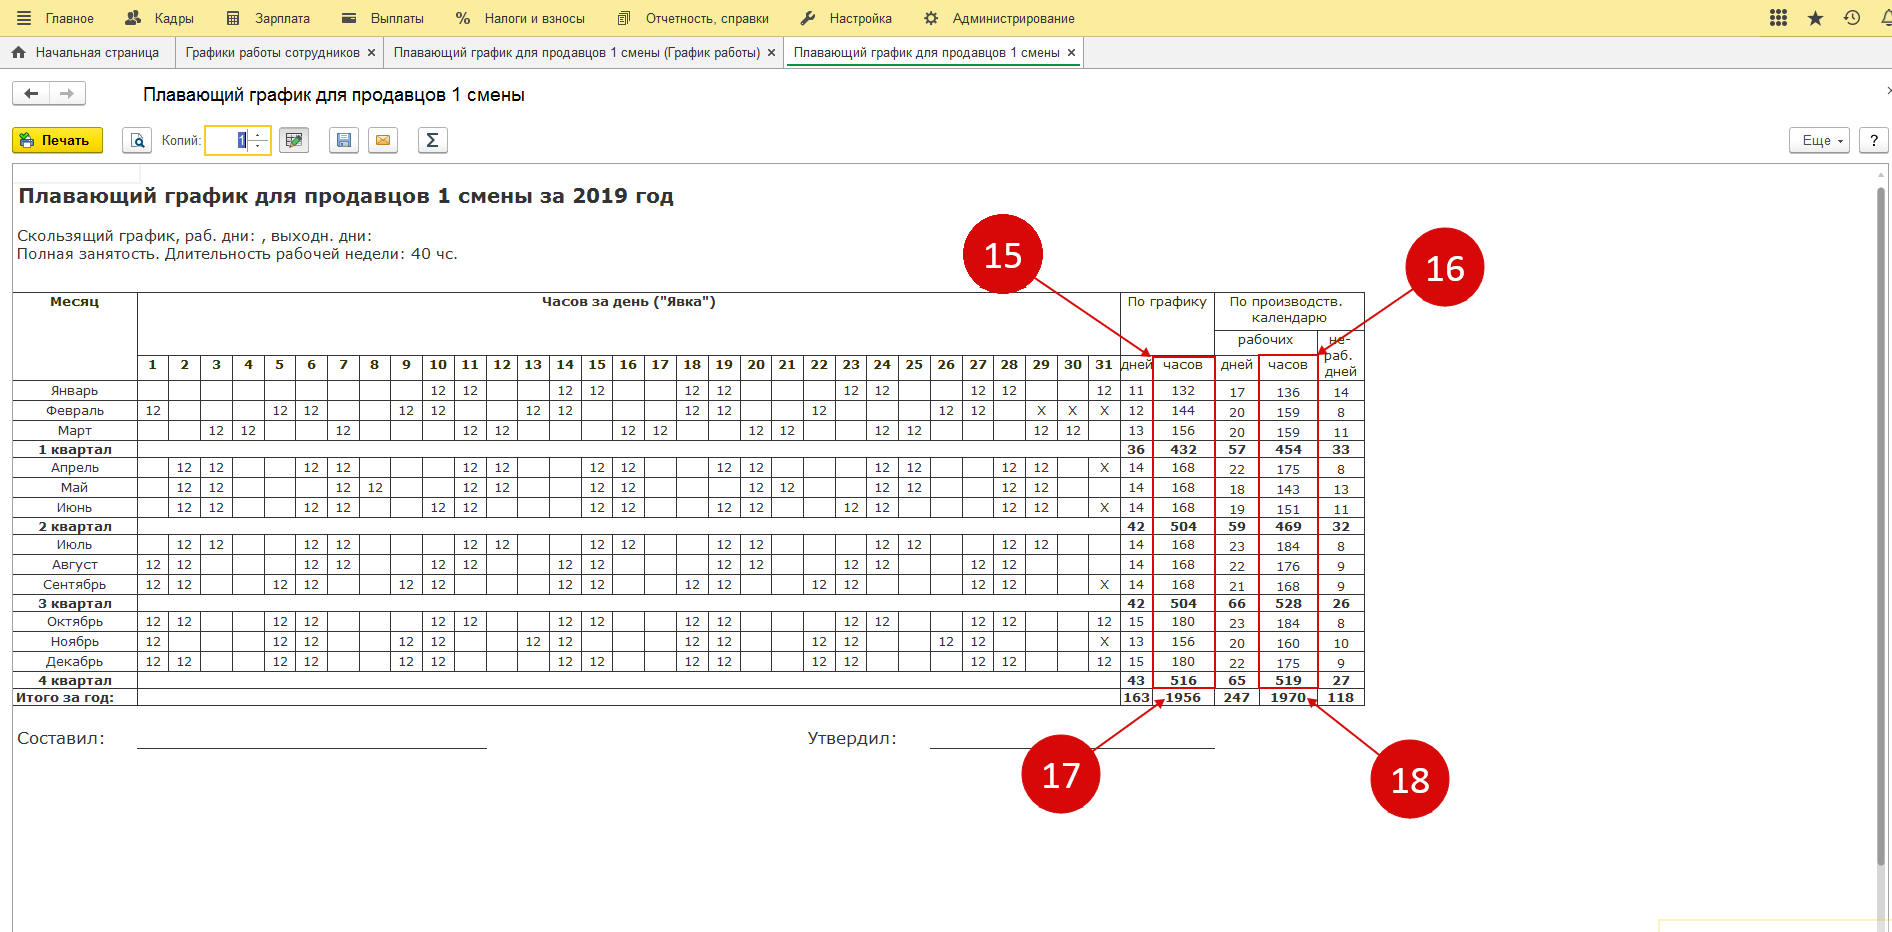This screenshot has height=932, width=1892.
Task: Select the 2 квартал row label
Action: (75, 526)
